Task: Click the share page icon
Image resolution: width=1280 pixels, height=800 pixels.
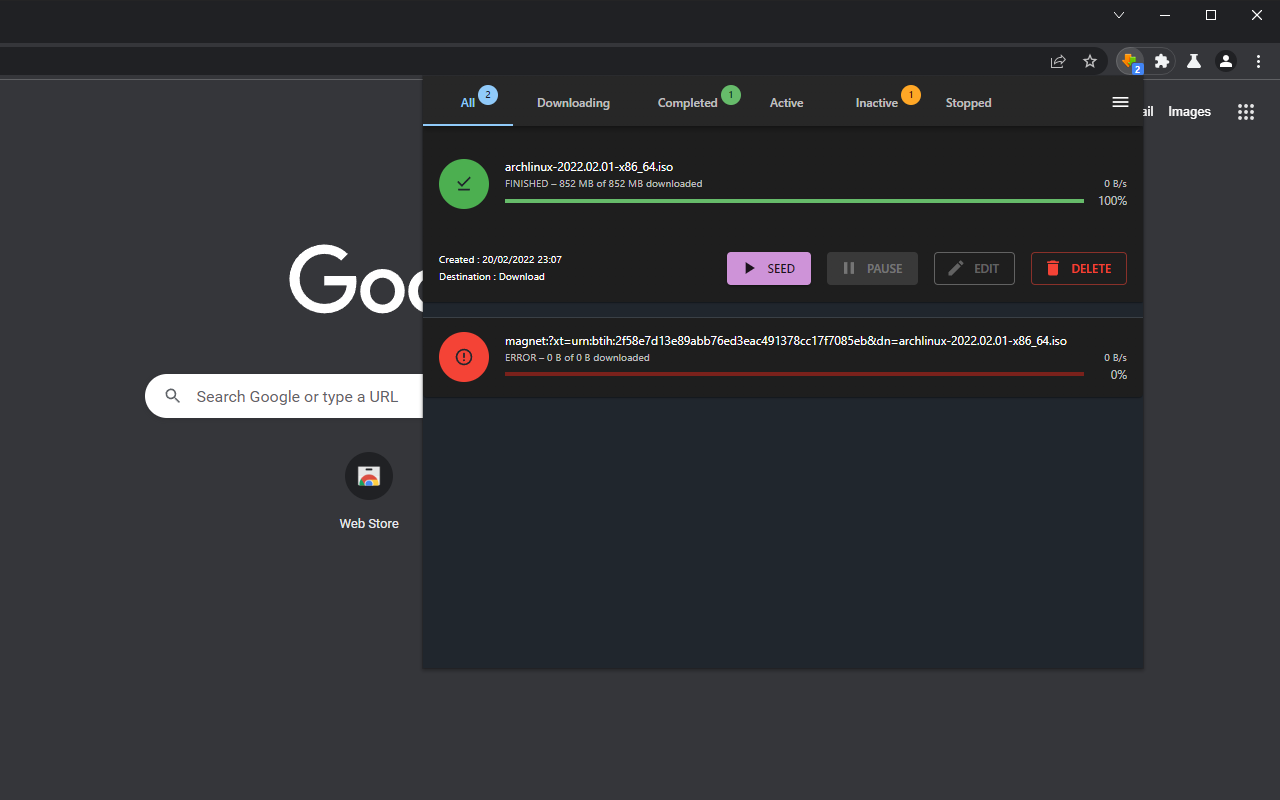Action: click(x=1058, y=61)
